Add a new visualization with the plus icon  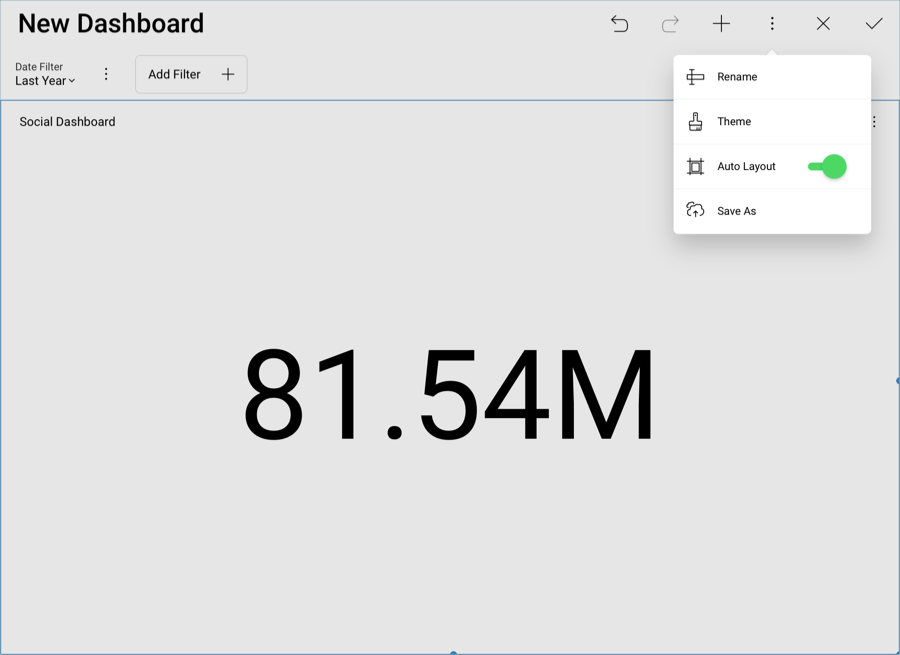coord(721,24)
